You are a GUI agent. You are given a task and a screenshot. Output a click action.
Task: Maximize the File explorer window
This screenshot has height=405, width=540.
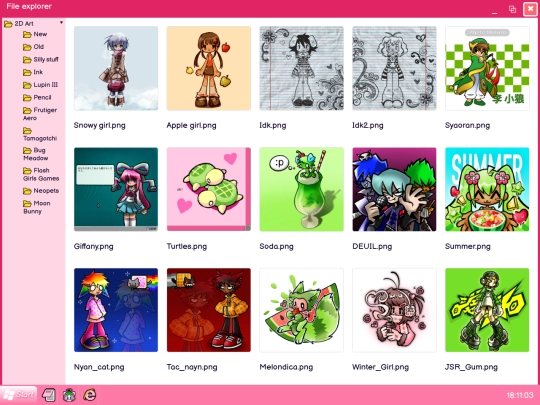coord(512,9)
